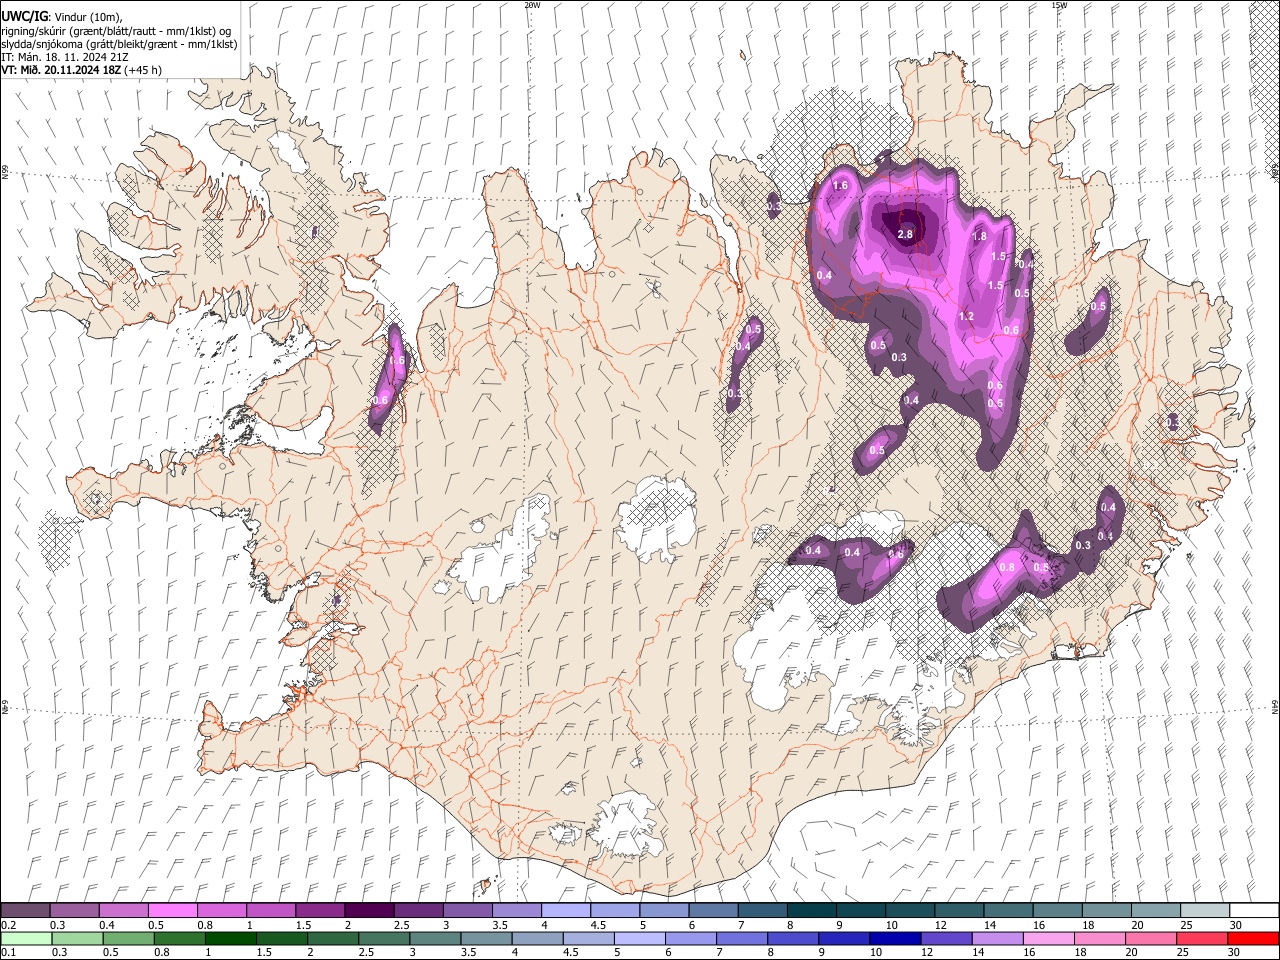Pick the upper legend dark teal 8–9 swatch
Screen dimensions: 1280x960
(x=812, y=910)
